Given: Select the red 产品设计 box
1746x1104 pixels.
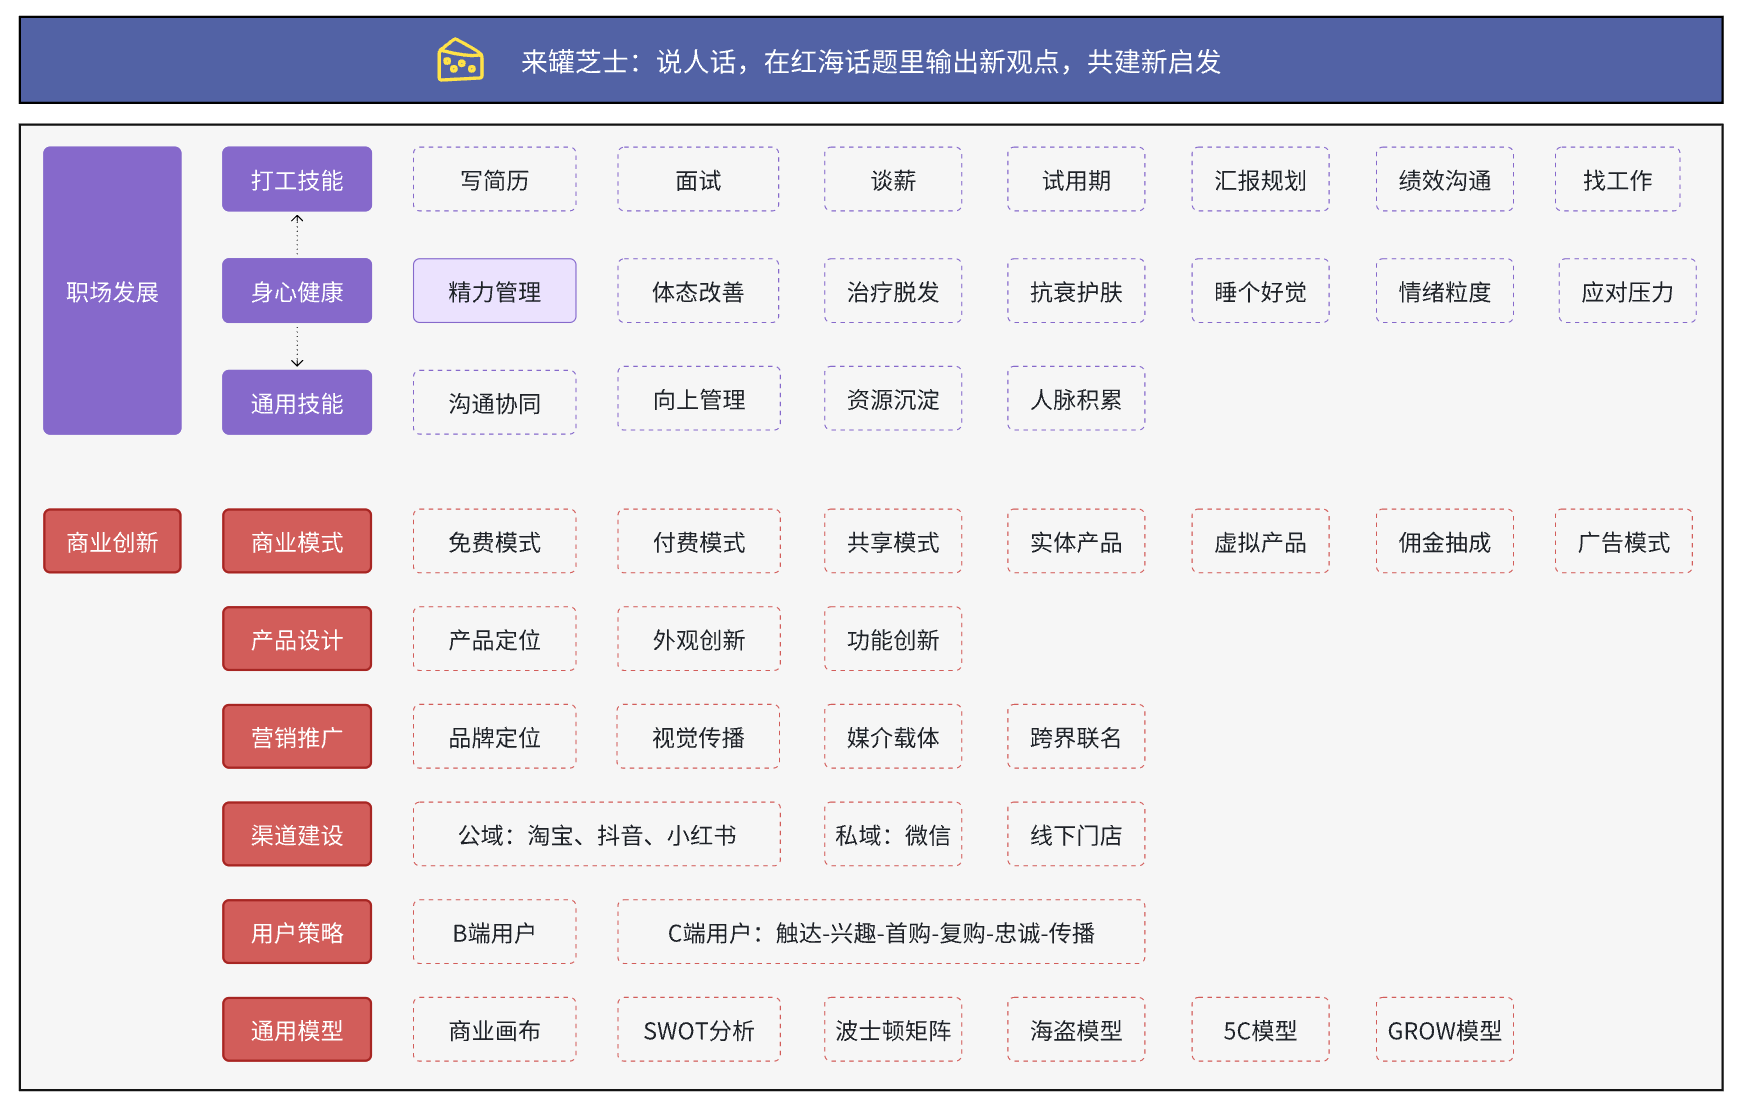Looking at the screenshot, I should tap(297, 639).
